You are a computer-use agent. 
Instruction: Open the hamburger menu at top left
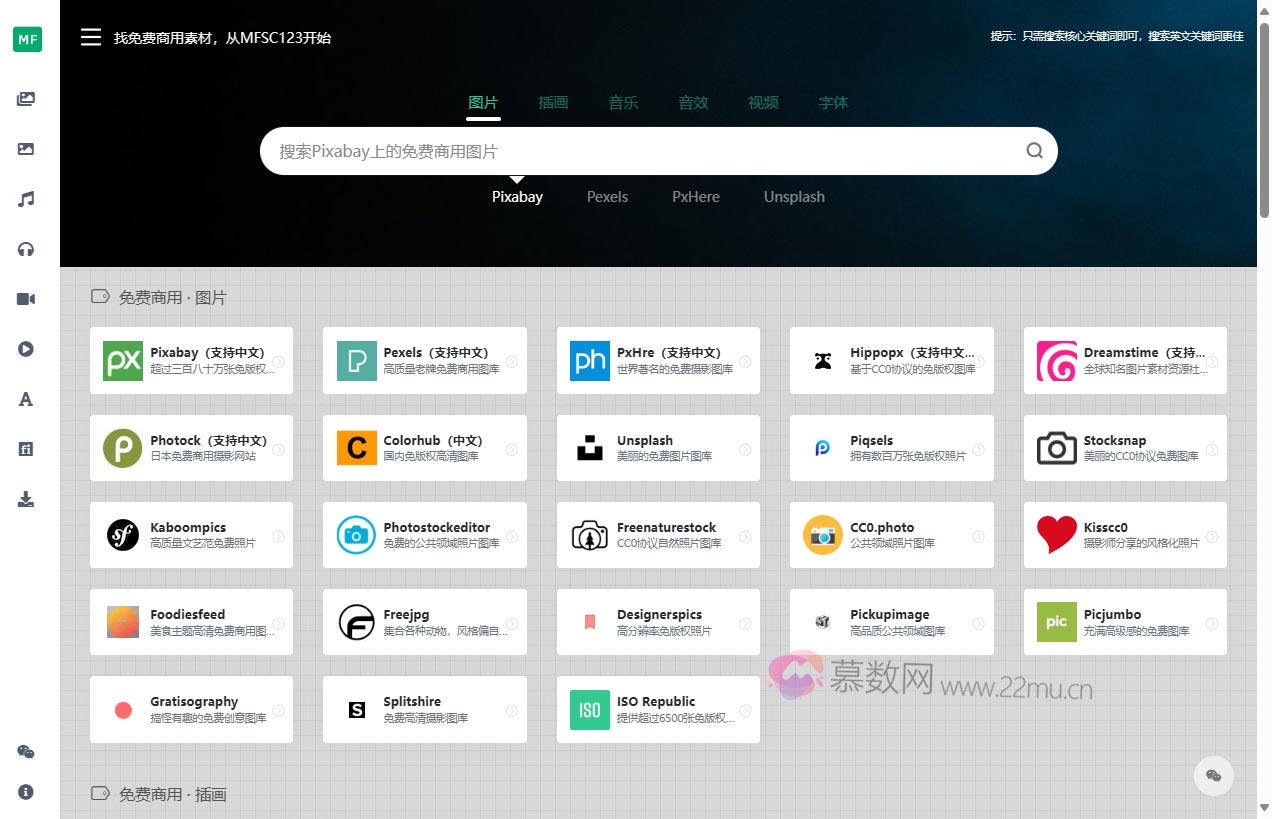click(91, 38)
